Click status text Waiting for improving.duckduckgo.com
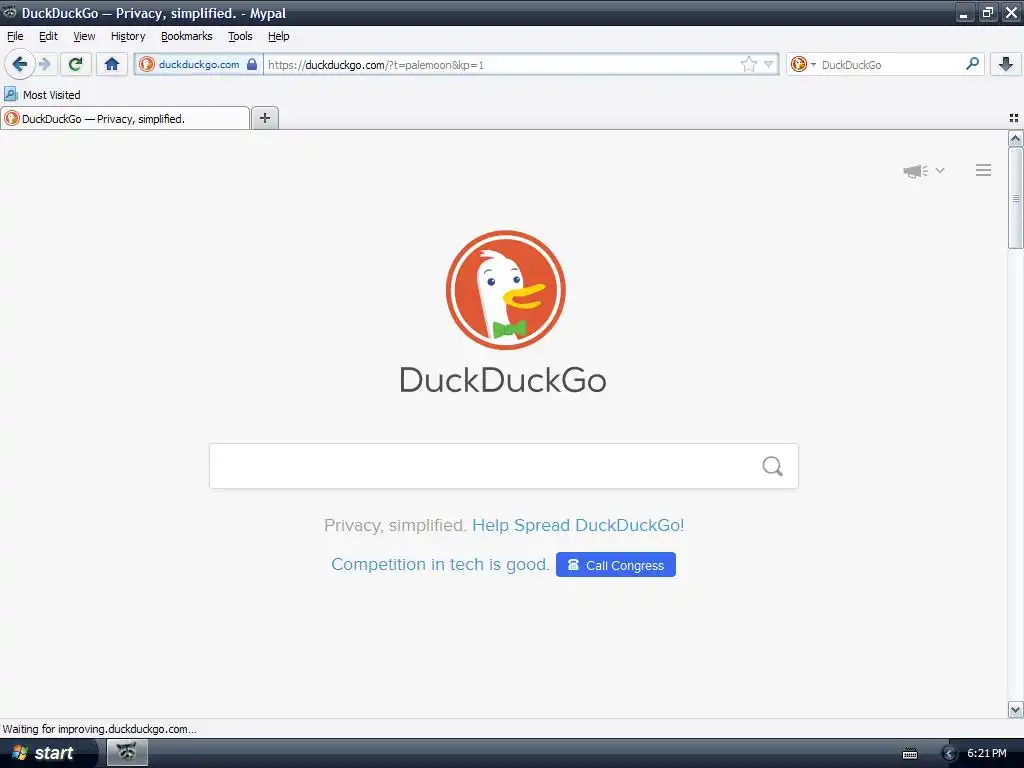This screenshot has width=1024, height=768. tap(99, 729)
